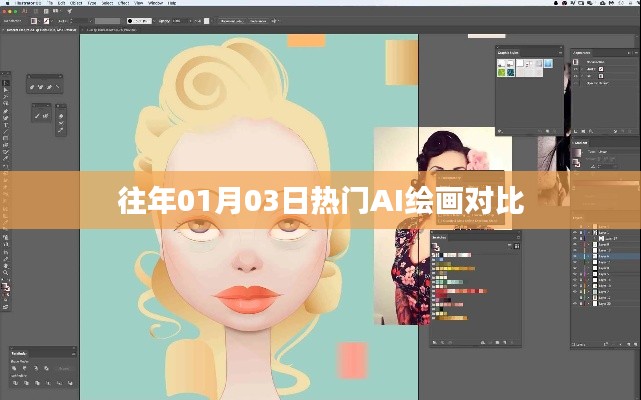
Task: Apply the green graphic style thumbnail
Action: pyautogui.click(x=501, y=73)
